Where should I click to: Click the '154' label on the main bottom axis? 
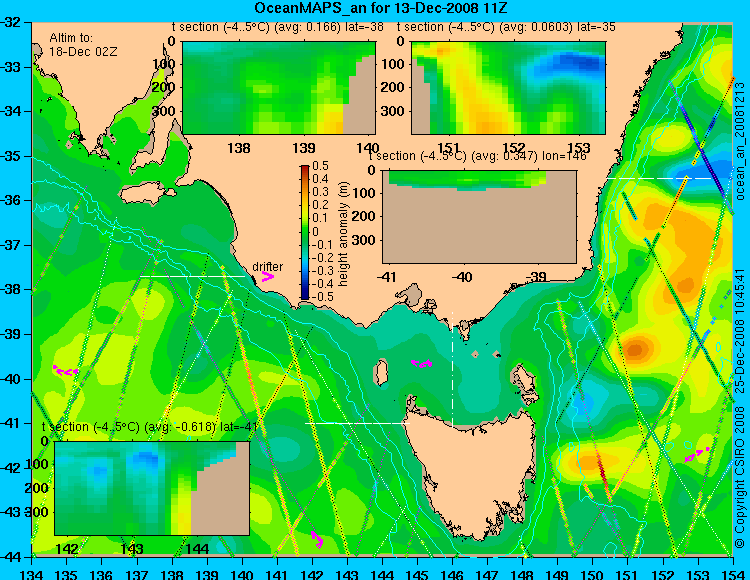(x=733, y=574)
